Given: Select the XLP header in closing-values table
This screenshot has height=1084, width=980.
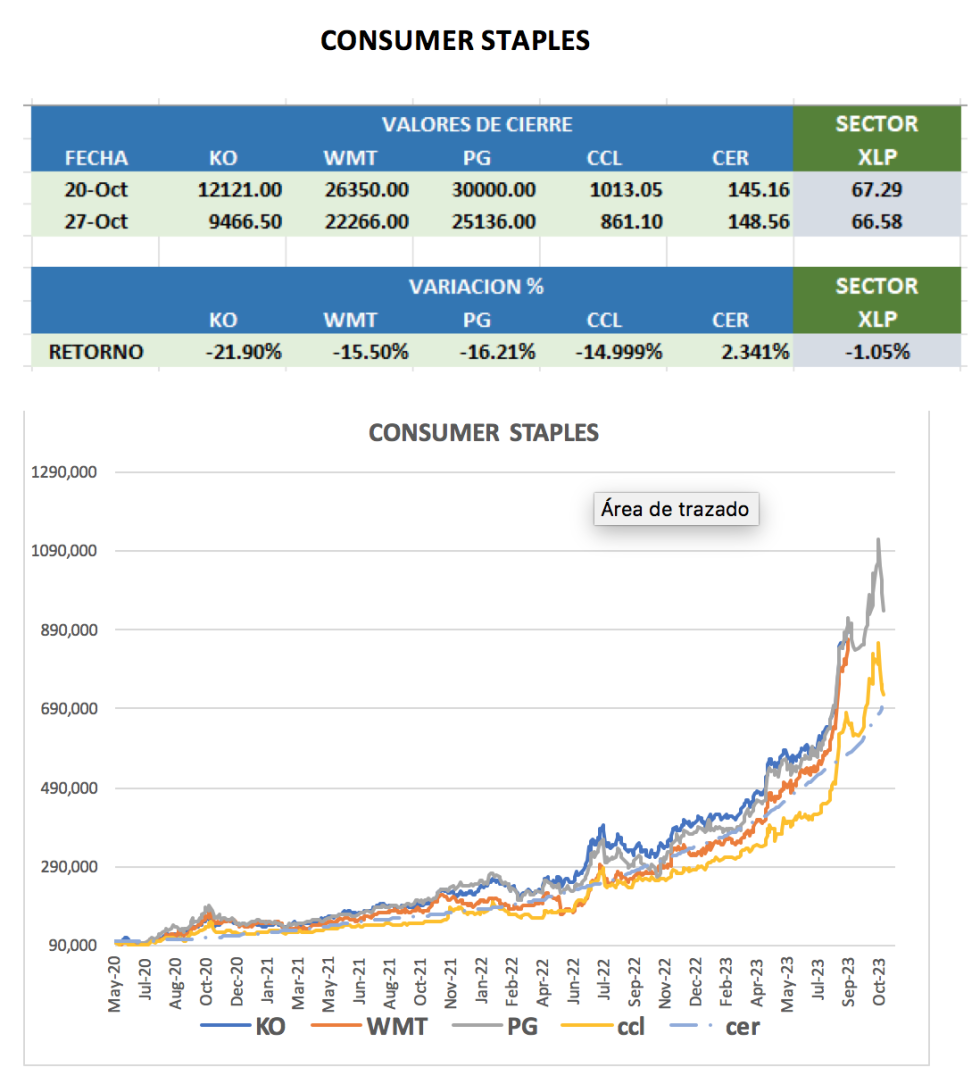Looking at the screenshot, I should 877,158.
